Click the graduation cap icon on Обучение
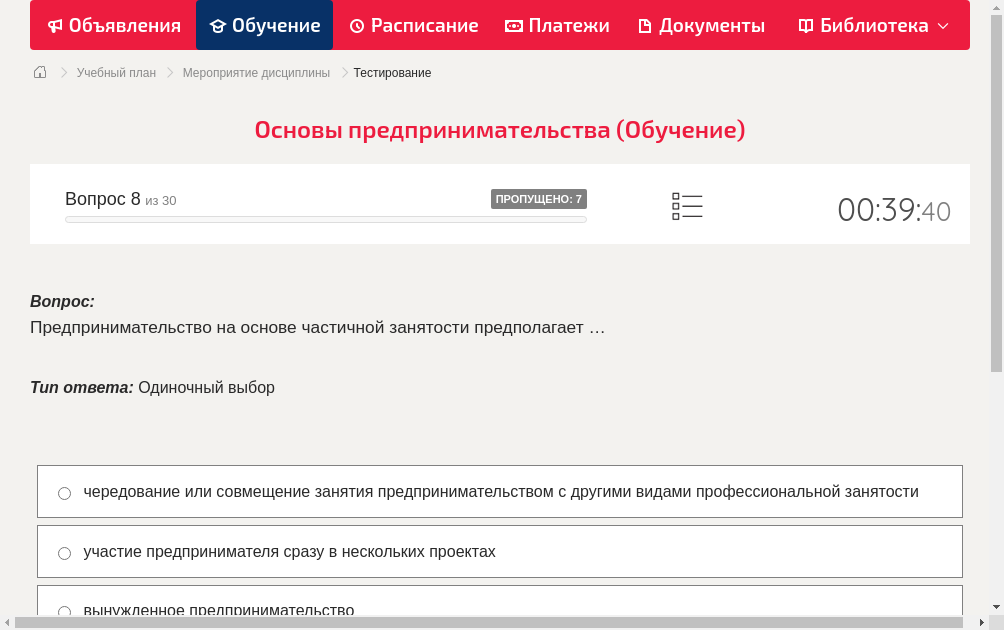 coord(217,25)
